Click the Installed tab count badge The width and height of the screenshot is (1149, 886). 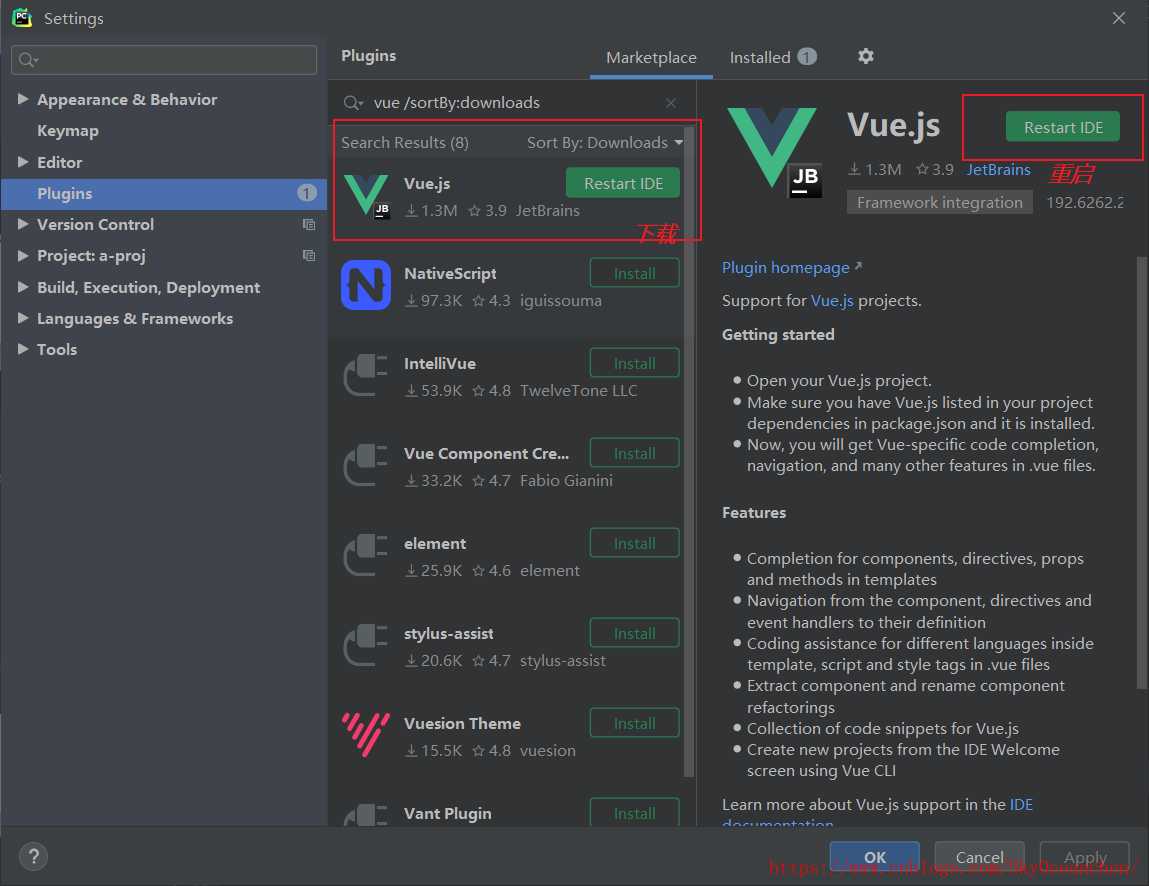tap(807, 56)
